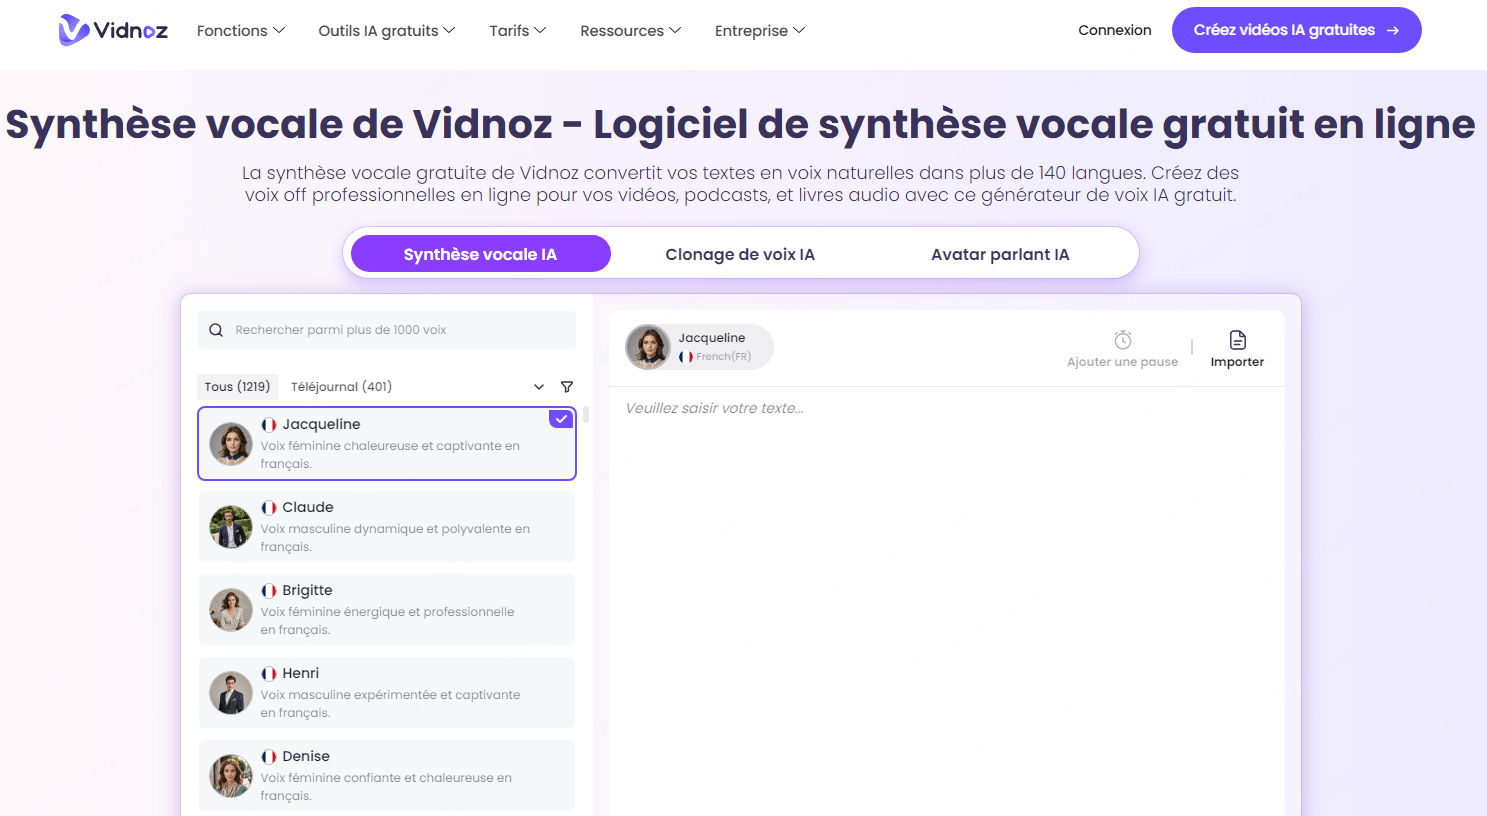The height and width of the screenshot is (816, 1487).
Task: Click the Importer document icon
Action: (1238, 340)
